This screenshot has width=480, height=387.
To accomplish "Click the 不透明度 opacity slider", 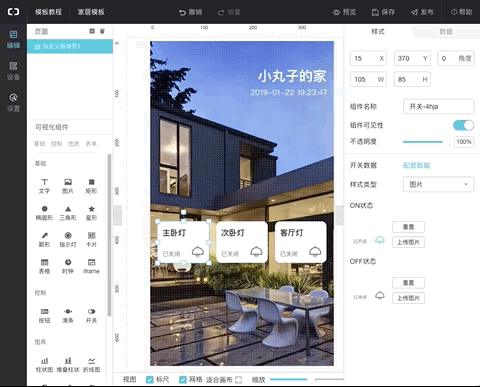I will pyautogui.click(x=426, y=142).
